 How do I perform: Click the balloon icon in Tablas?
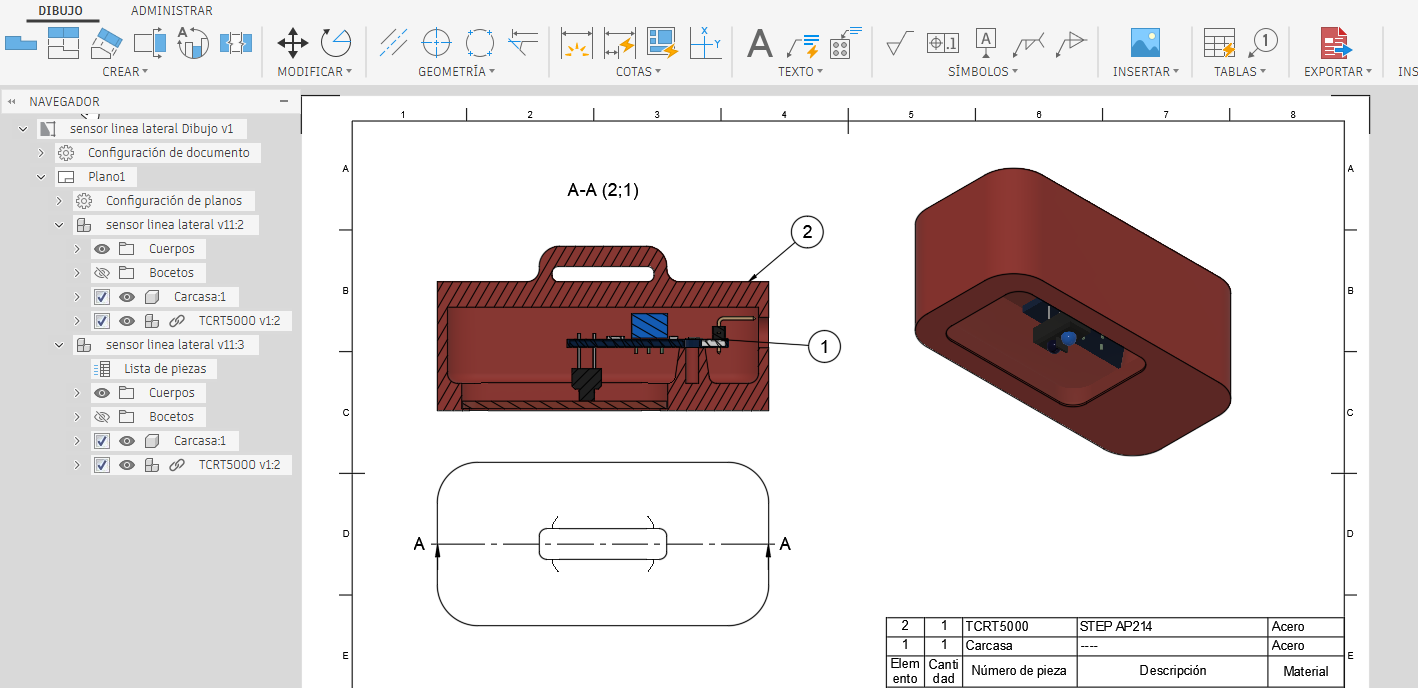pyautogui.click(x=1263, y=41)
